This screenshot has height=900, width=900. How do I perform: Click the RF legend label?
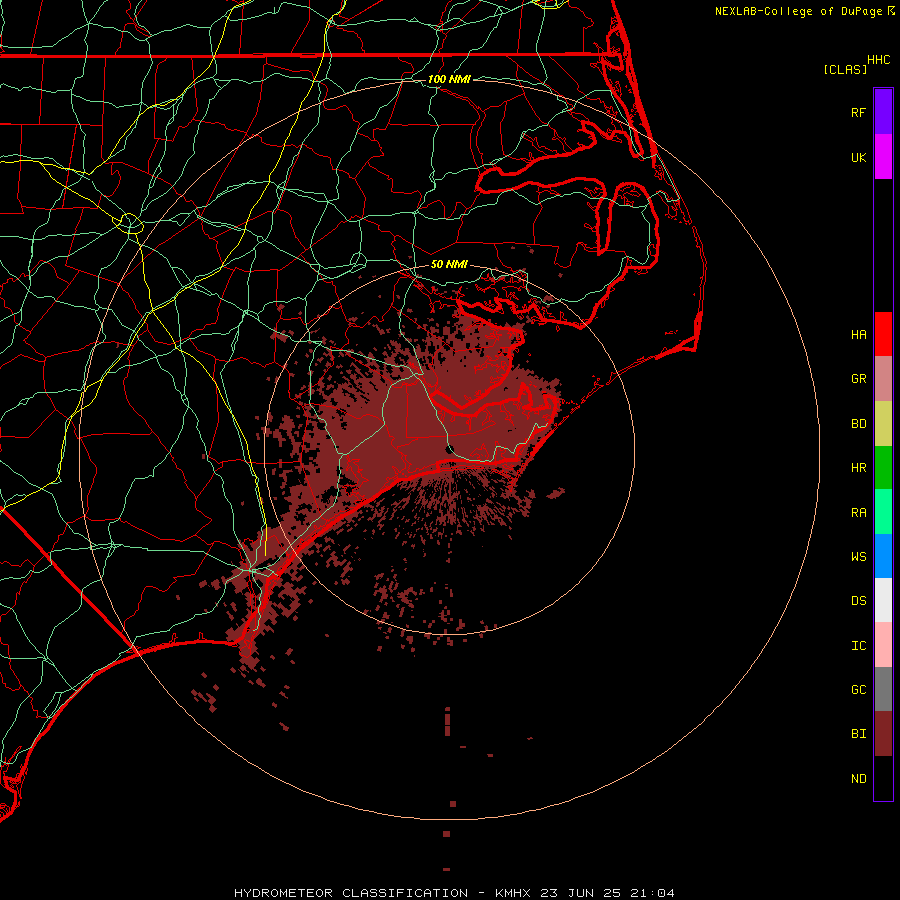tap(858, 112)
